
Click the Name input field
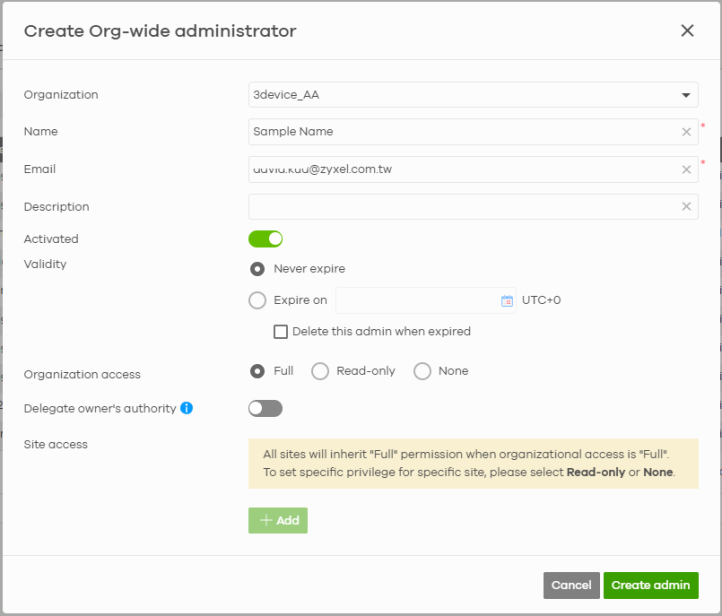pos(460,132)
